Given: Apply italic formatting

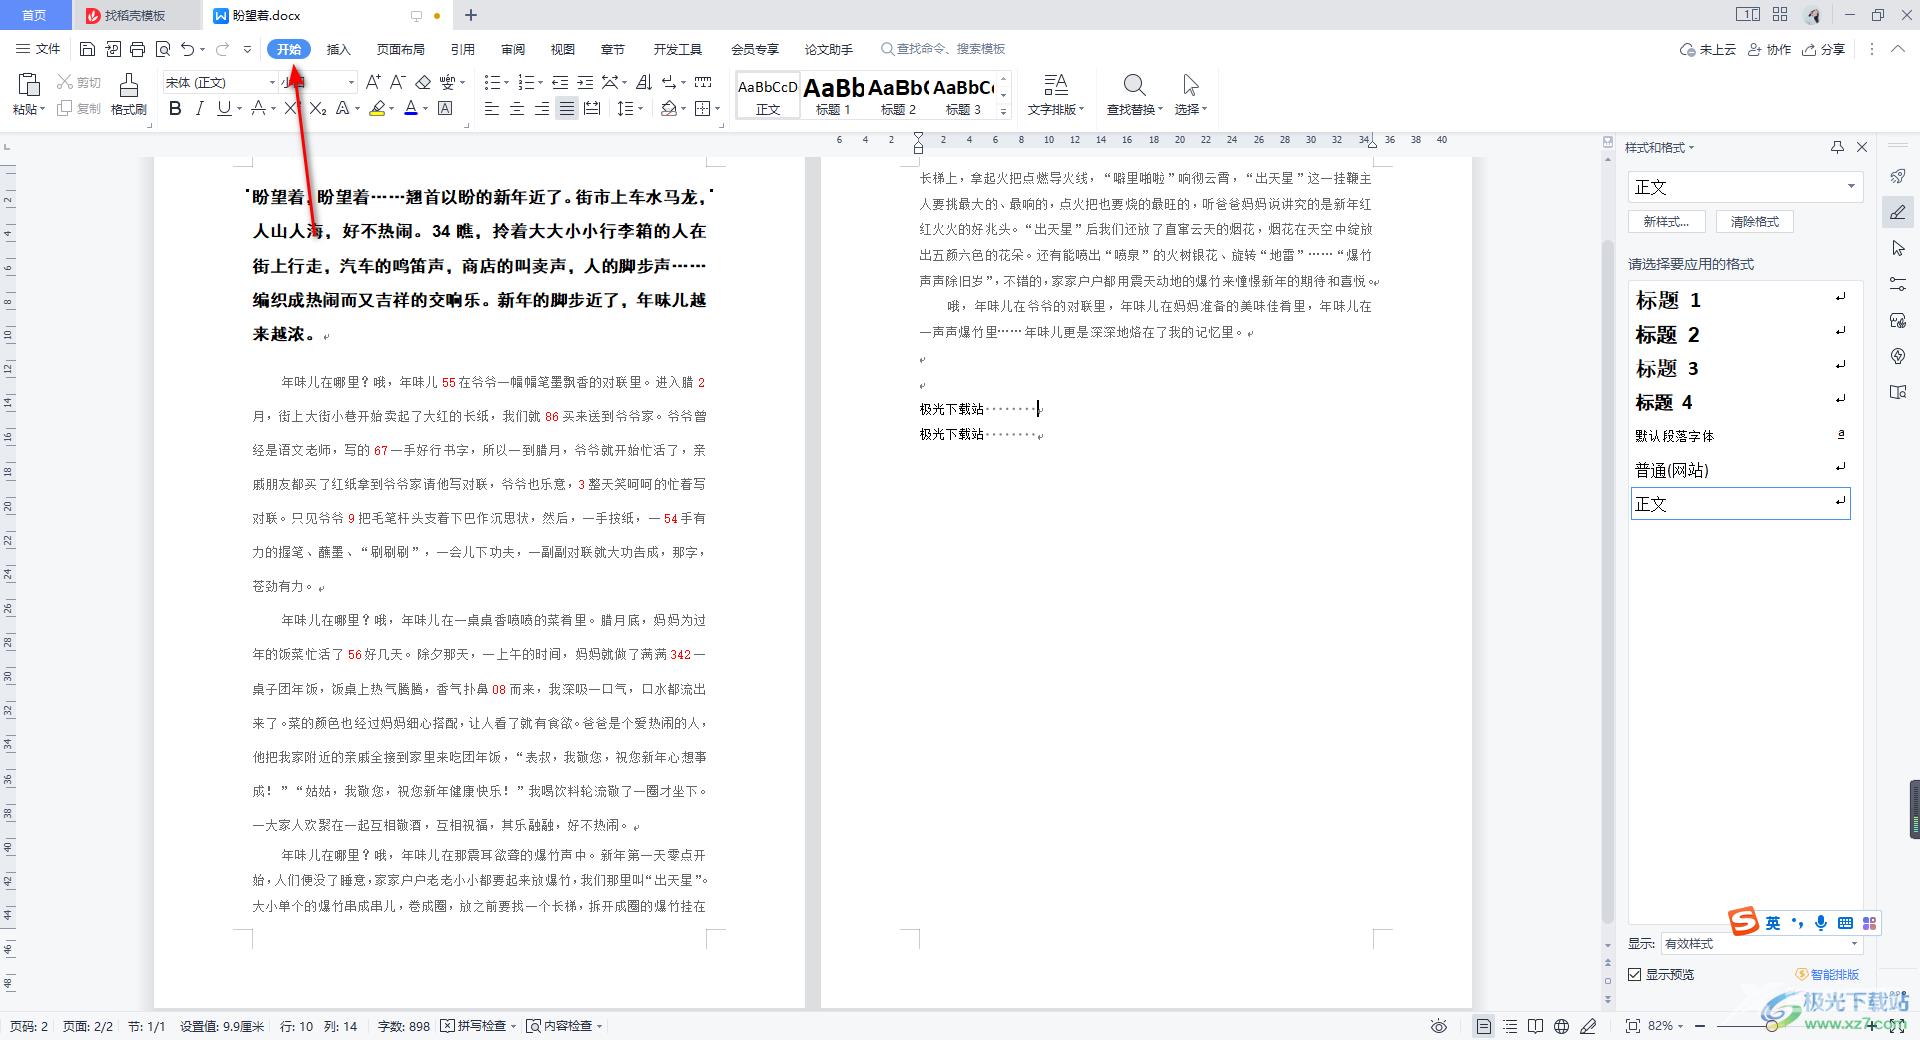Looking at the screenshot, I should (x=199, y=108).
